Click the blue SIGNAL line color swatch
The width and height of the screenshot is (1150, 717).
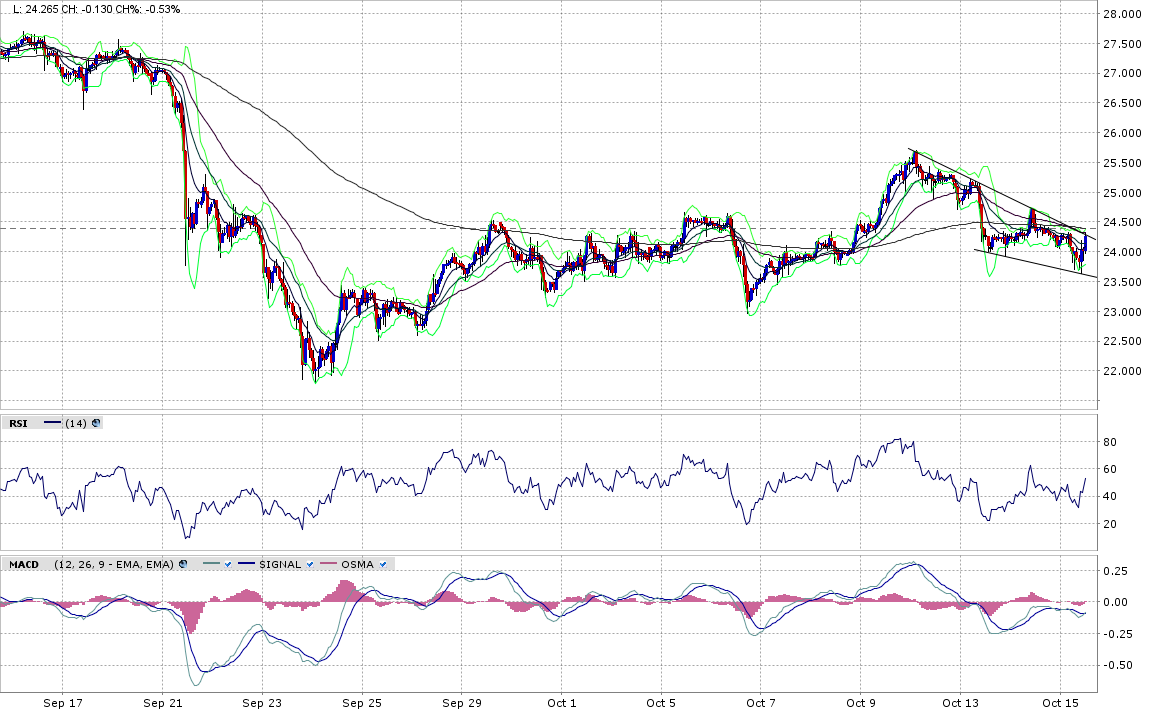point(247,564)
